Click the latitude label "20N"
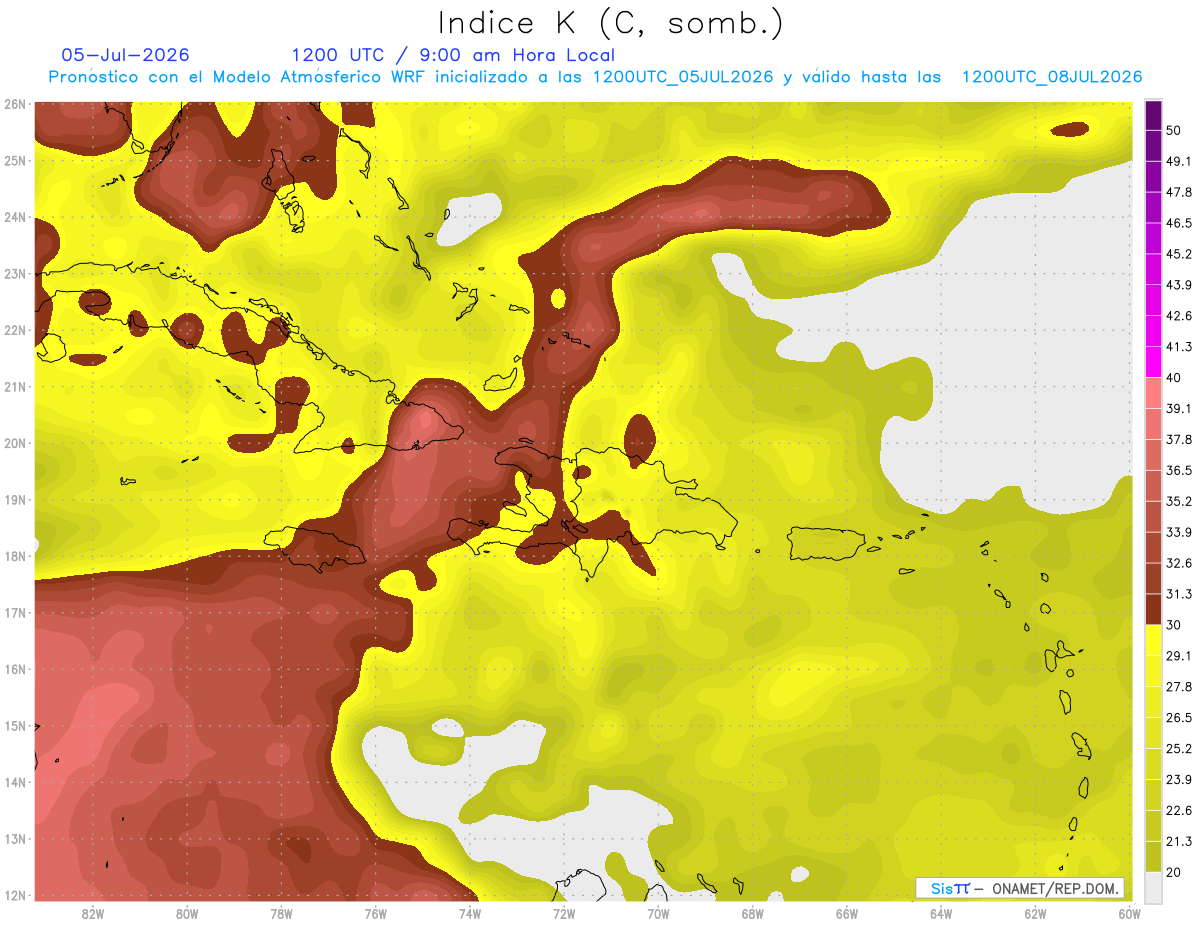Screen dimensions: 1200x927 pyautogui.click(x=14, y=443)
